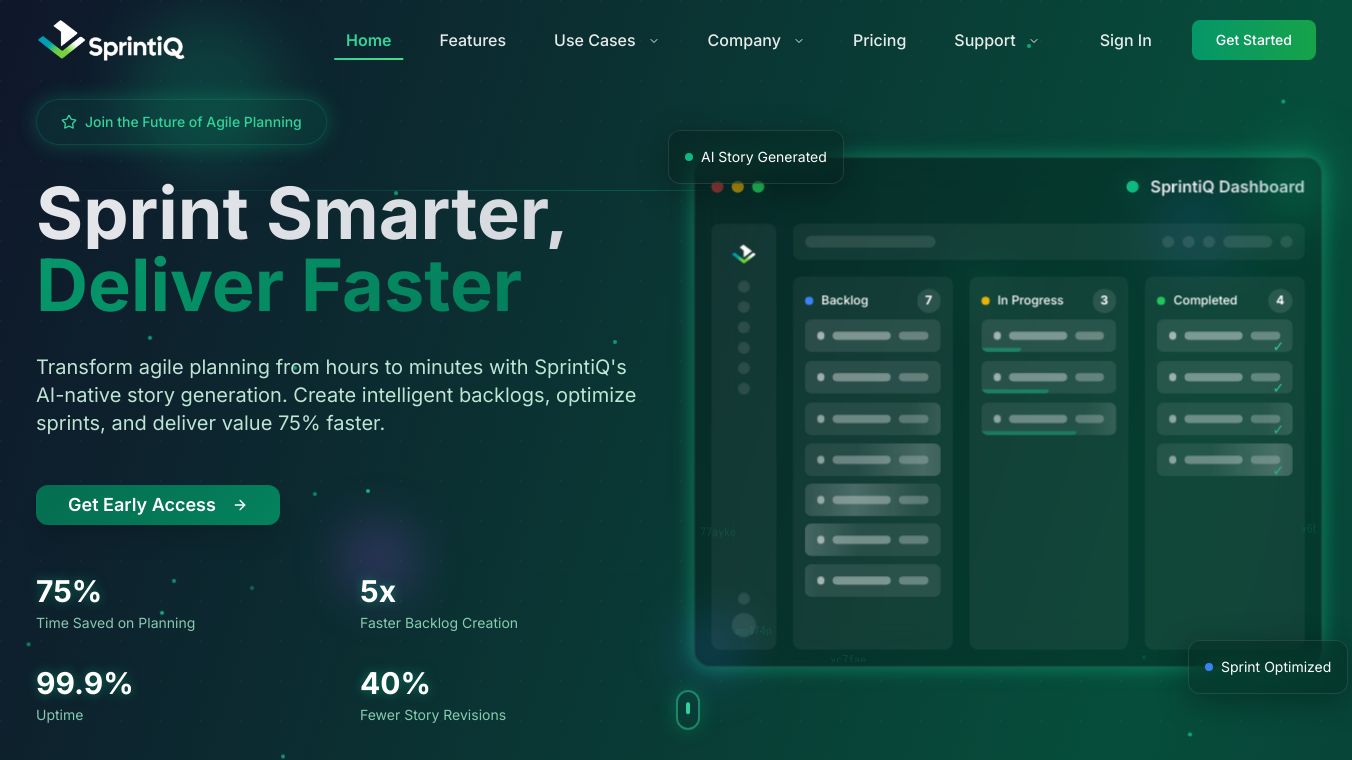1352x760 pixels.
Task: Click the "Faster Backlog Creation" label
Action: pyautogui.click(x=439, y=623)
